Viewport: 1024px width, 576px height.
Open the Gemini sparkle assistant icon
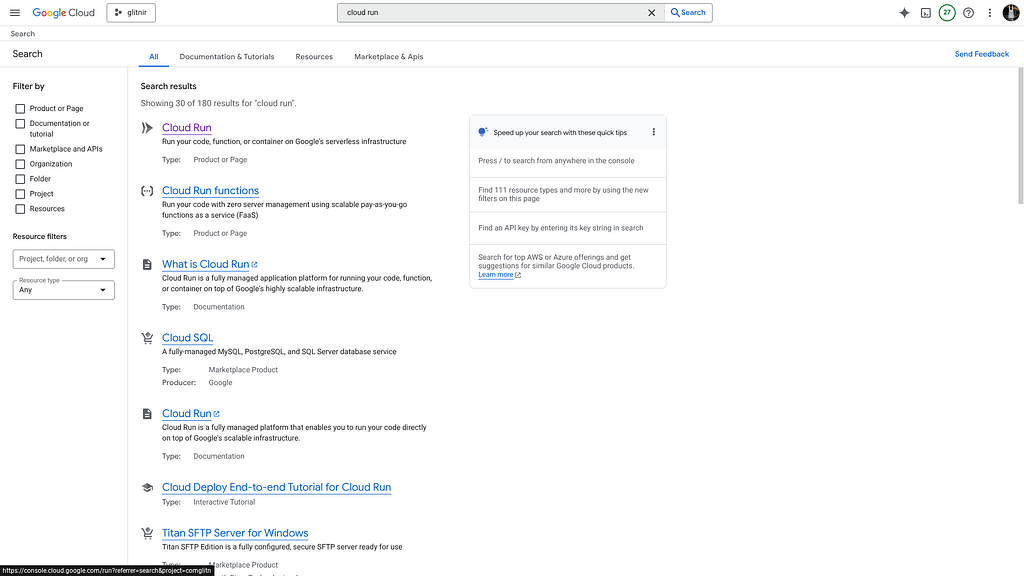coord(904,12)
